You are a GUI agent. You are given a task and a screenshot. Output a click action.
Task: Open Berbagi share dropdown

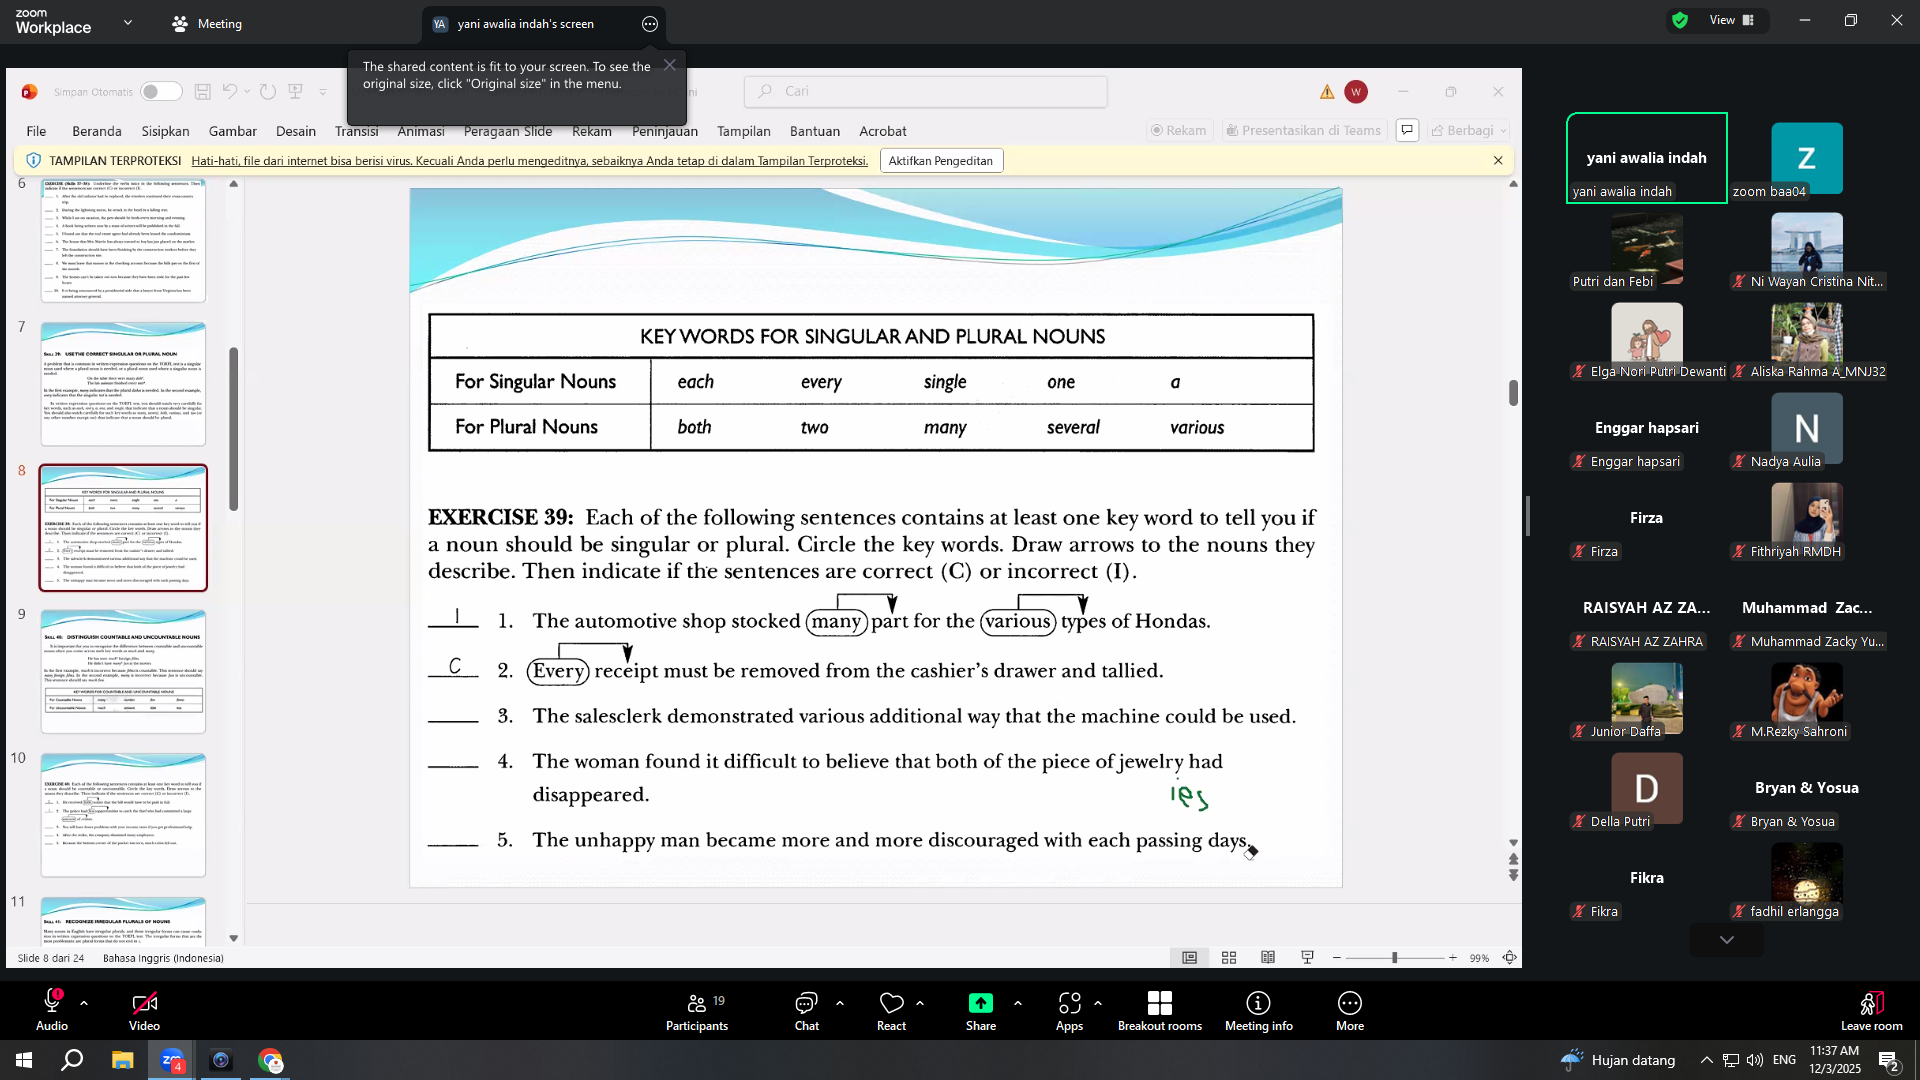point(1468,130)
